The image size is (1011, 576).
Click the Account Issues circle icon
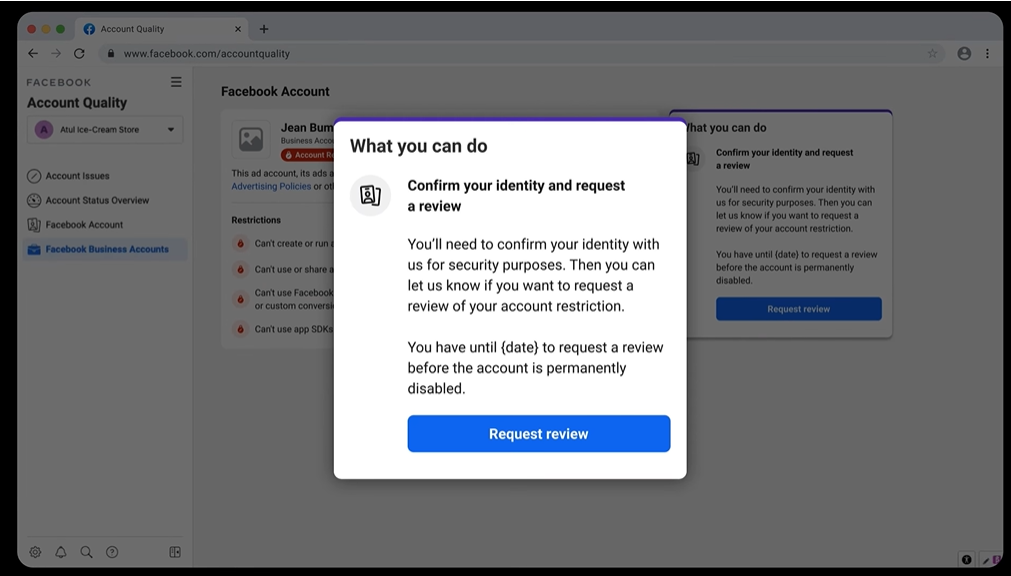[34, 176]
